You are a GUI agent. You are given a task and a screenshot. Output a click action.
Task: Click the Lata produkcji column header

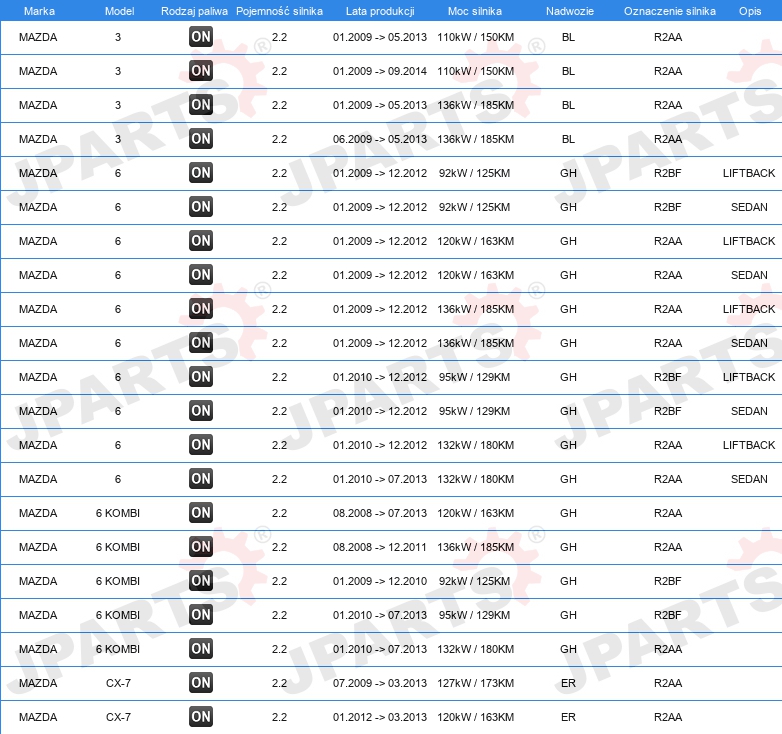pos(380,11)
